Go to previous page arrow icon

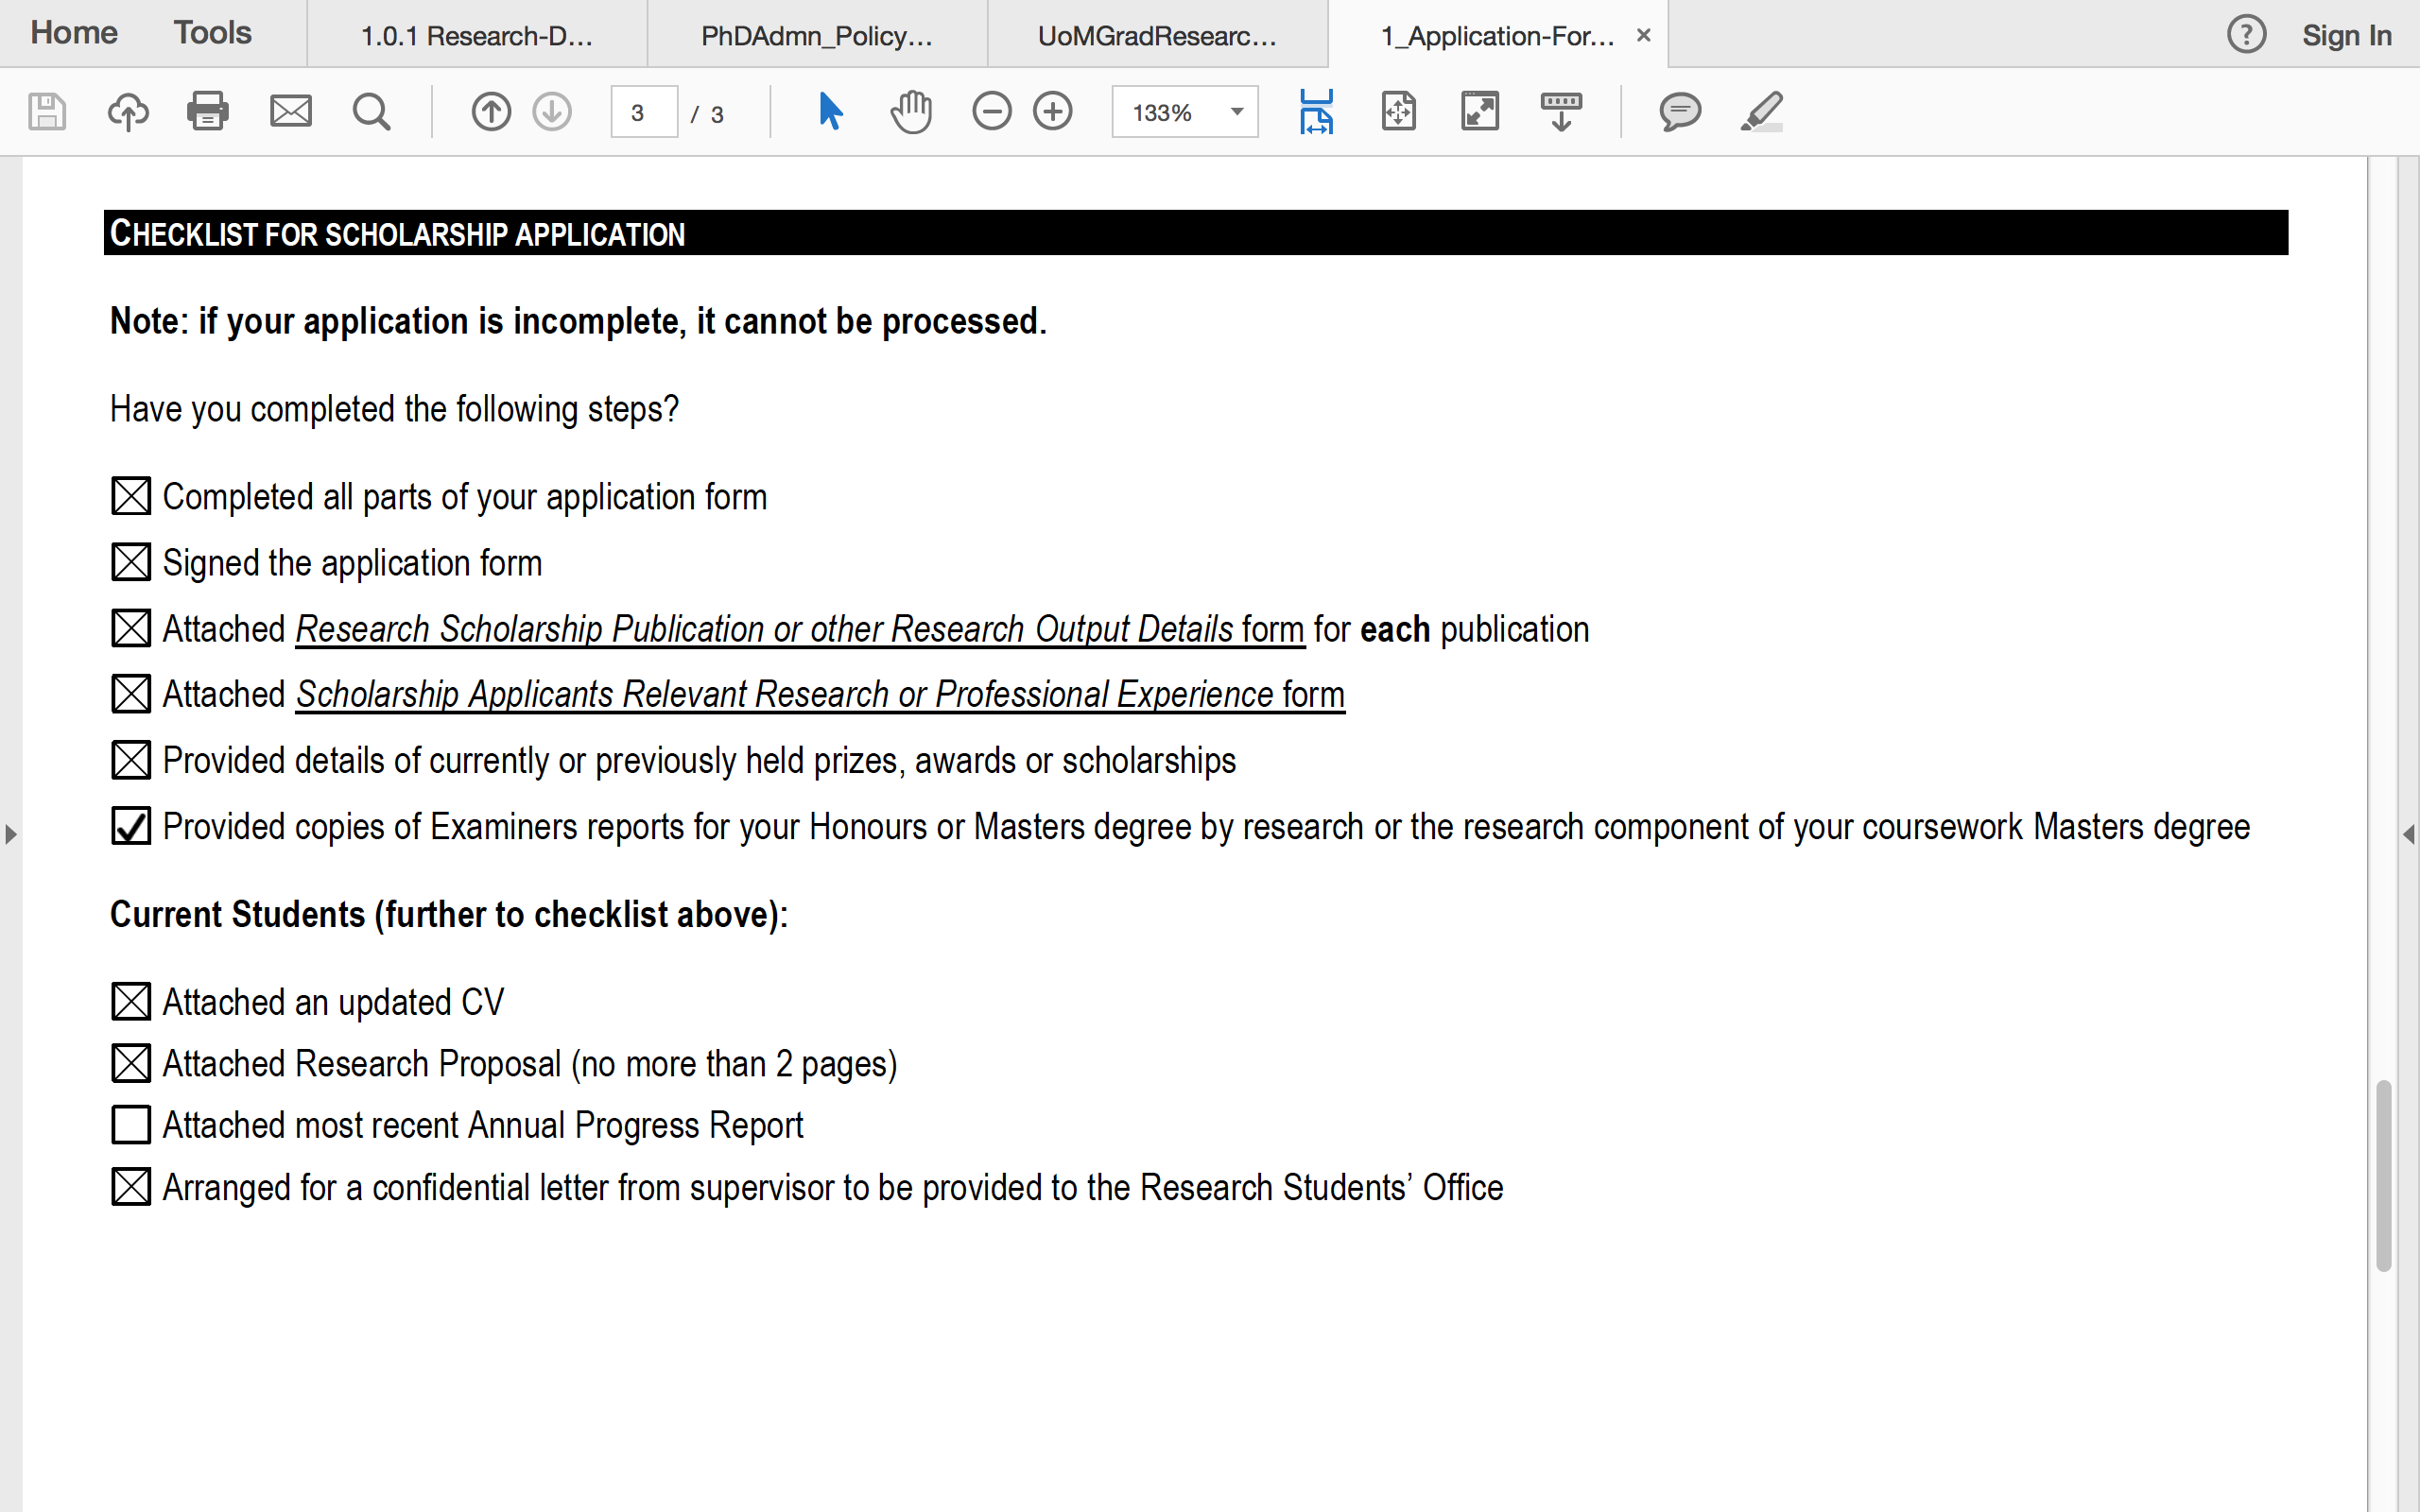[491, 111]
